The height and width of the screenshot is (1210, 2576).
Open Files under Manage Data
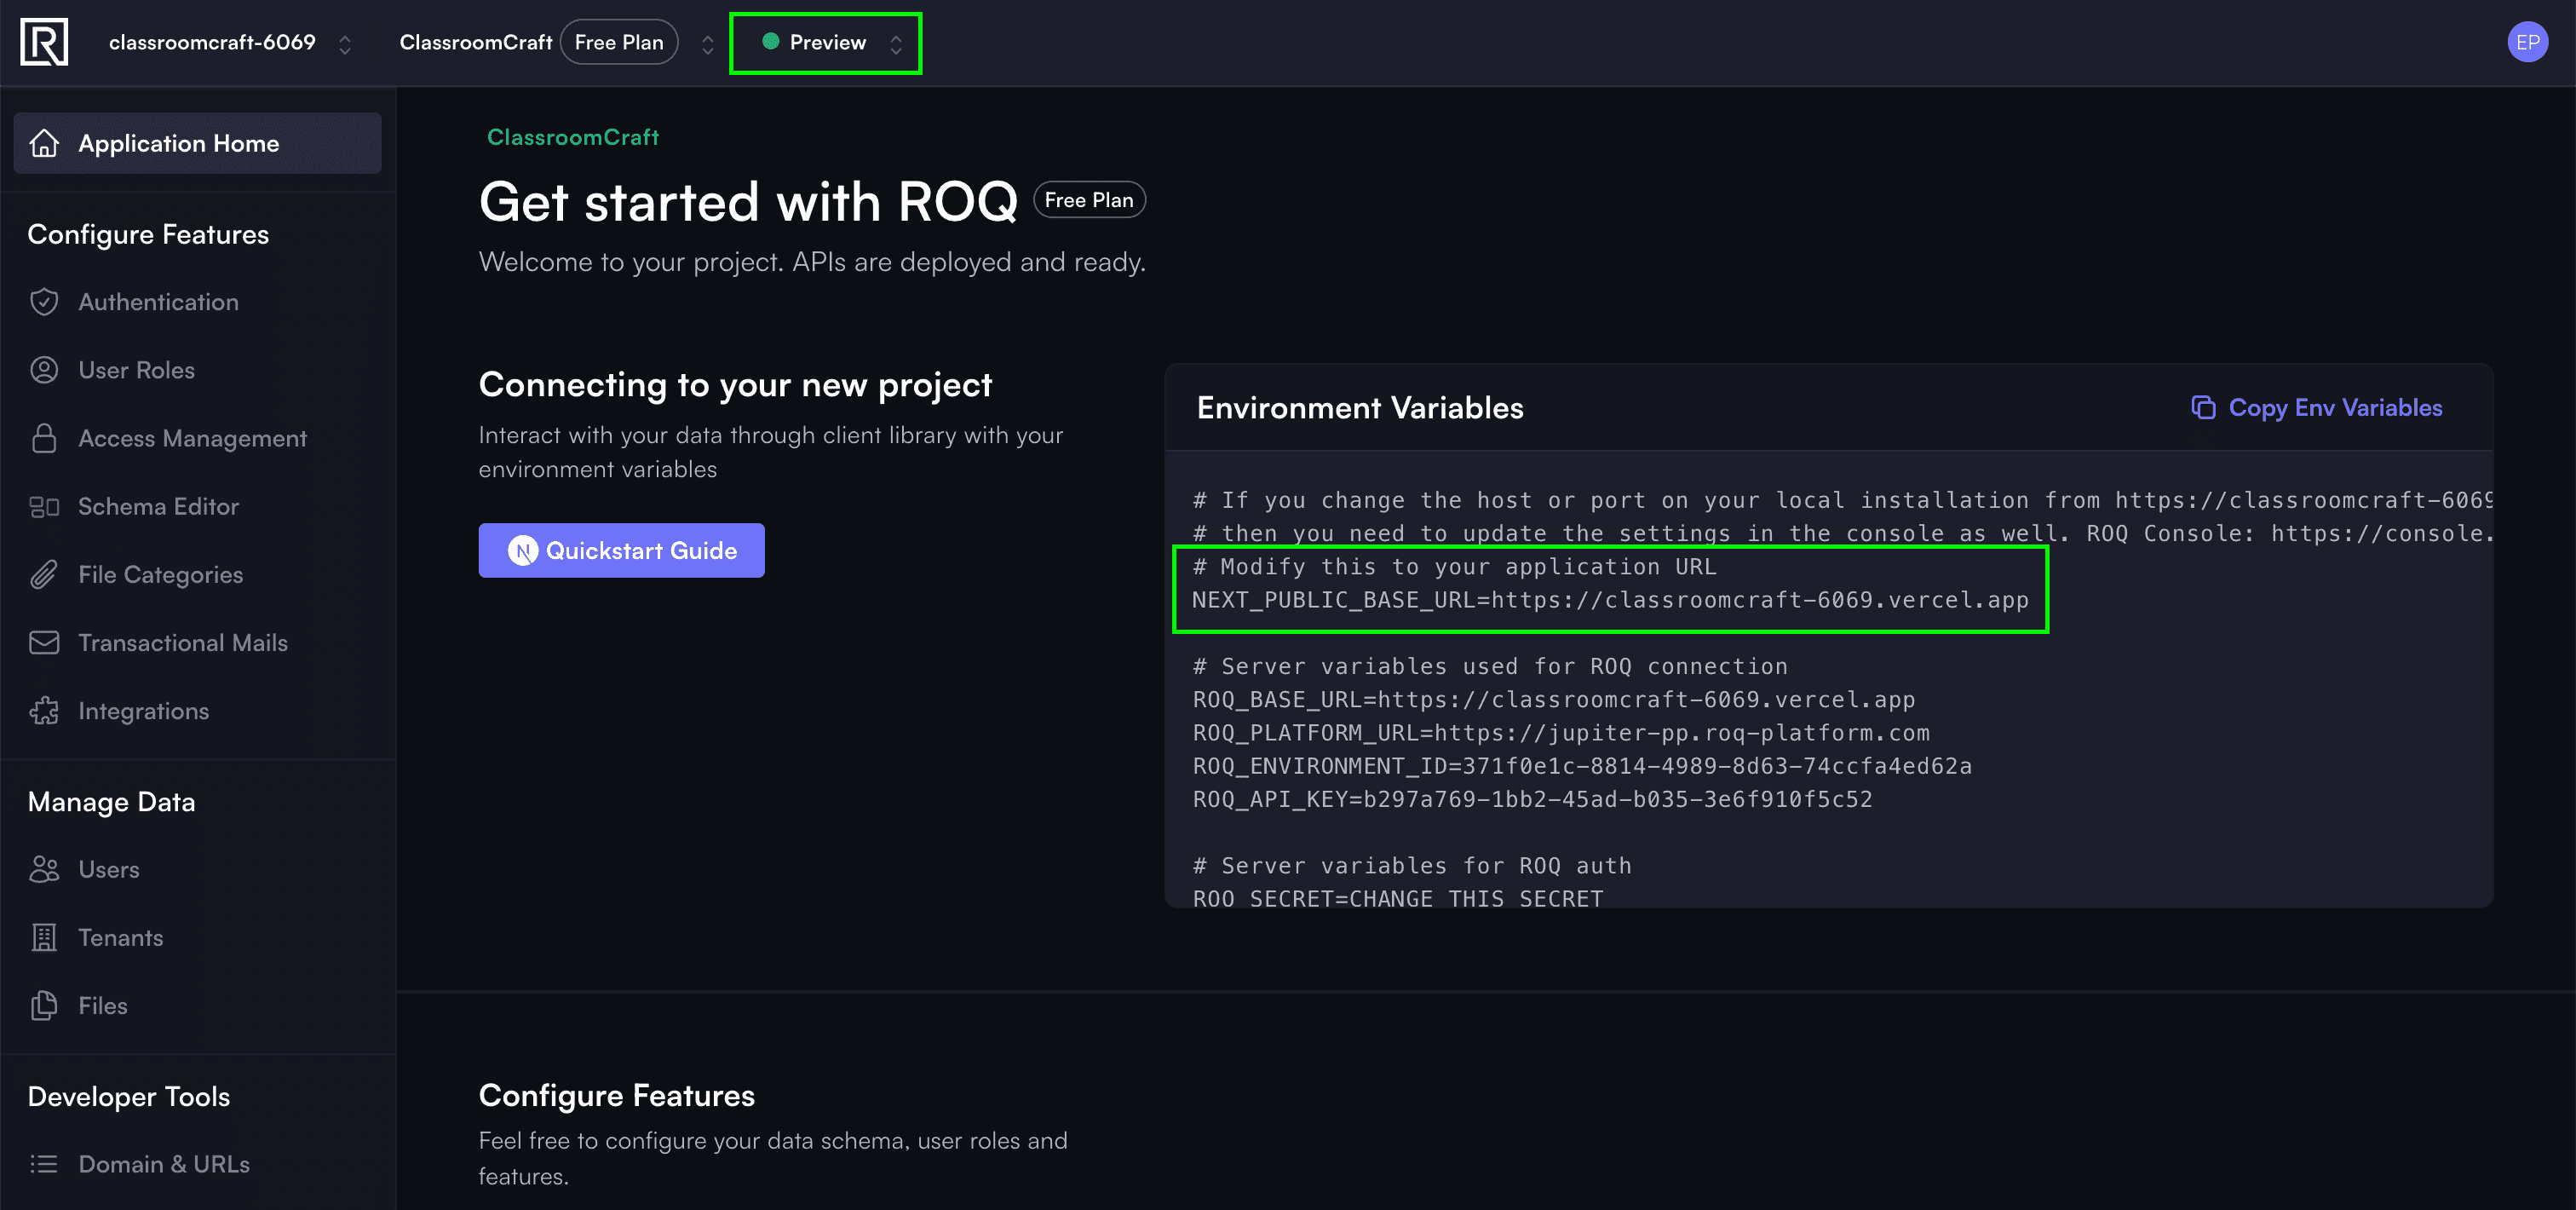198,1006
